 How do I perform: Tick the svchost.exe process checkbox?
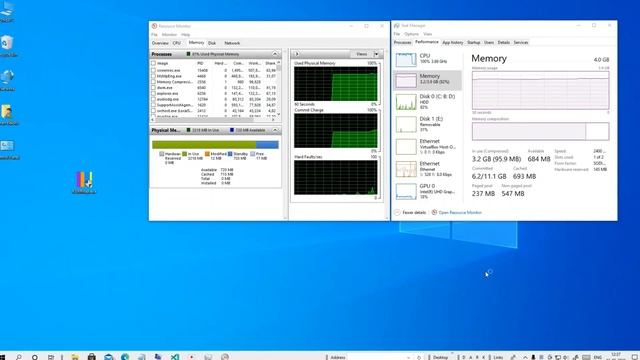click(153, 111)
